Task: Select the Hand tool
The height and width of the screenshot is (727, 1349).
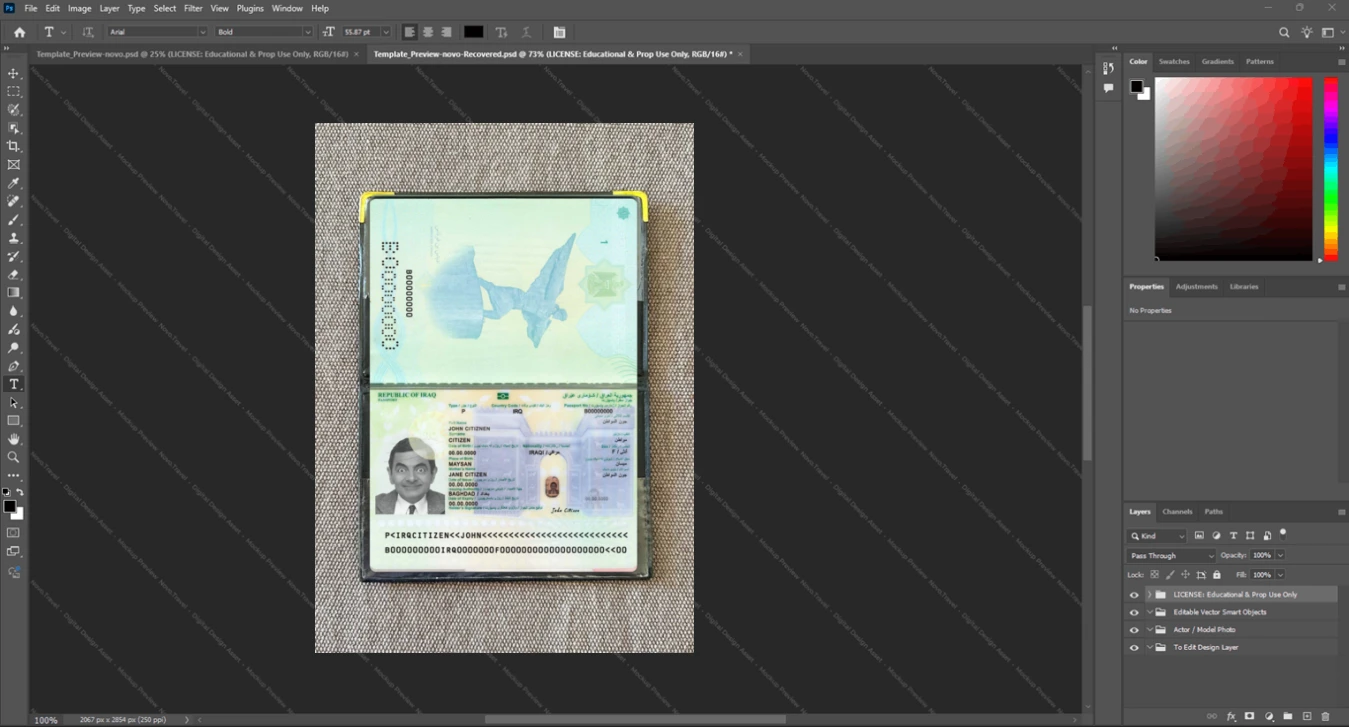Action: pos(14,439)
